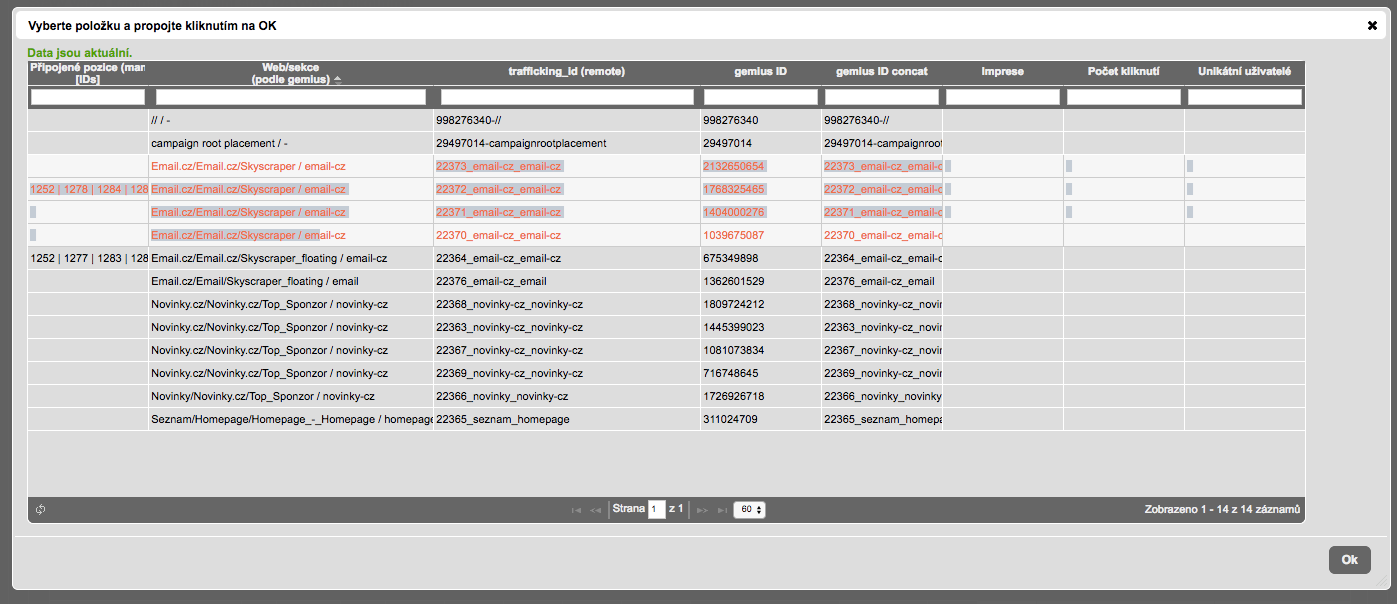Go to first page arrow icon
This screenshot has height=604, width=1397.
pos(576,510)
